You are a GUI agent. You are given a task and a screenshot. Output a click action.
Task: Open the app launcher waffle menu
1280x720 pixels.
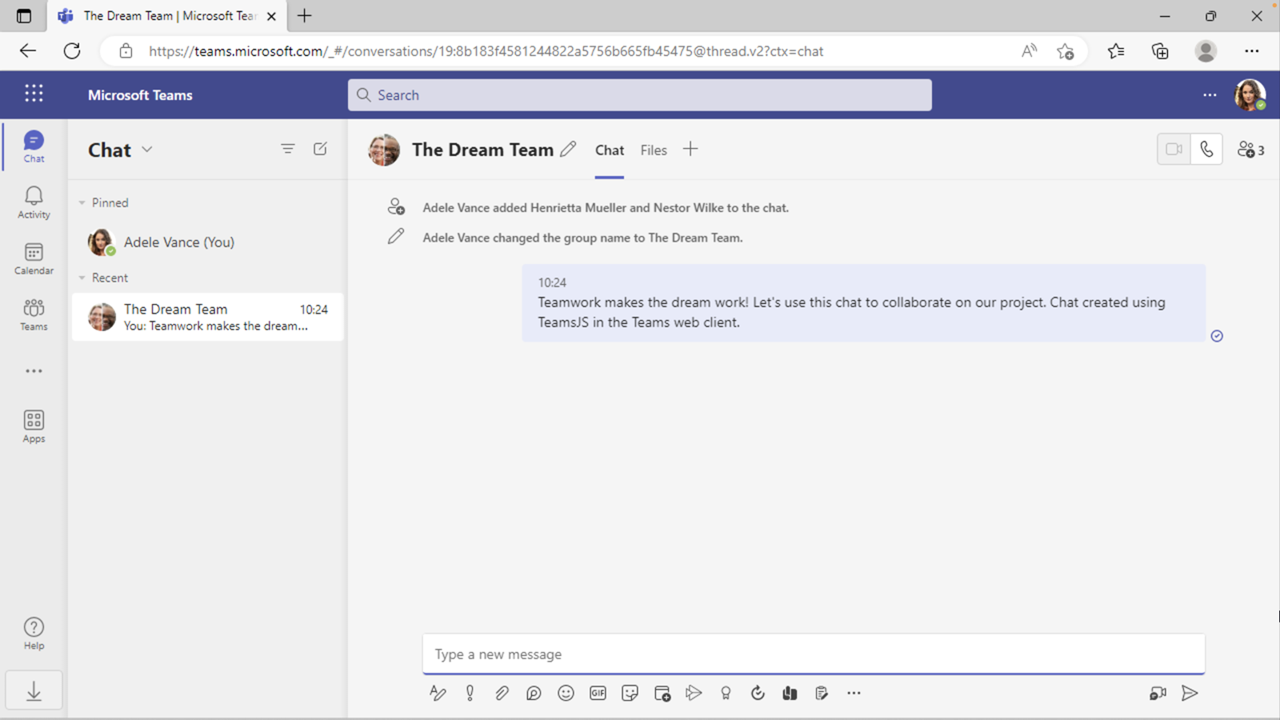pyautogui.click(x=34, y=94)
